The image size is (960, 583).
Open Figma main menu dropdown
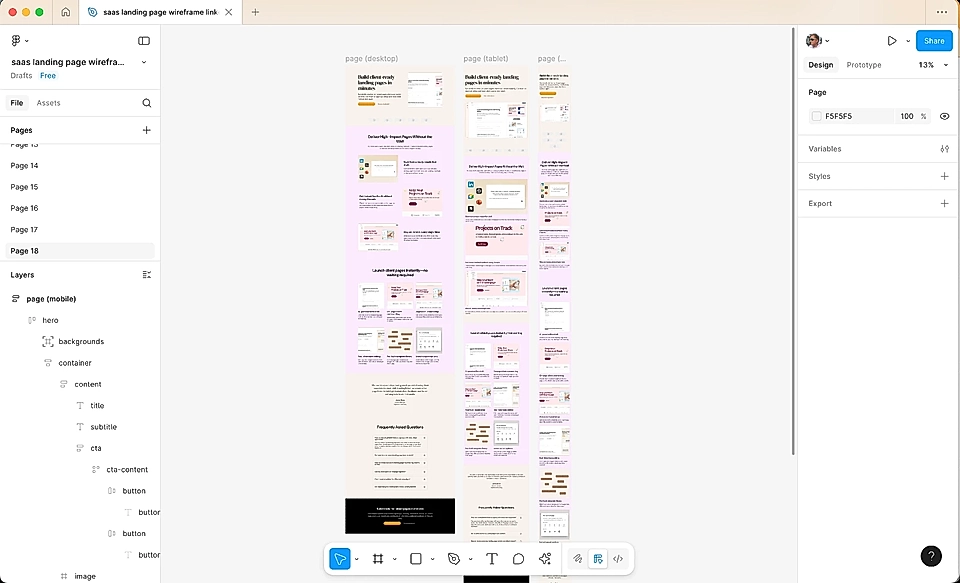(x=19, y=41)
